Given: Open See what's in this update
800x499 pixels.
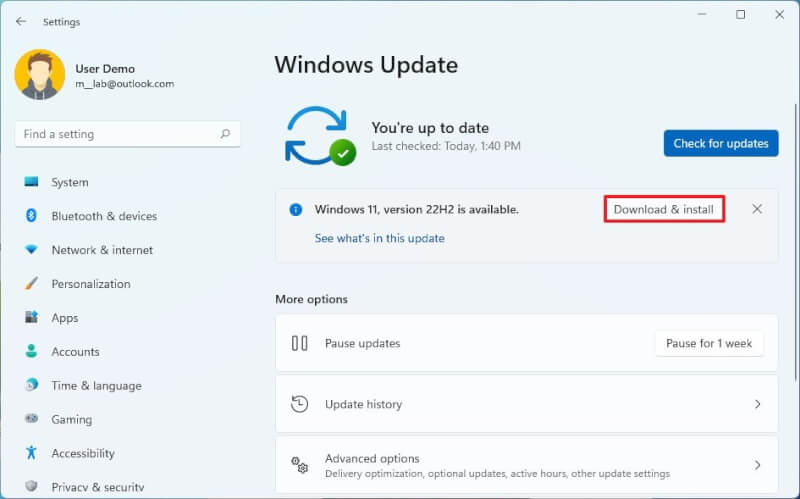Looking at the screenshot, I should [380, 238].
